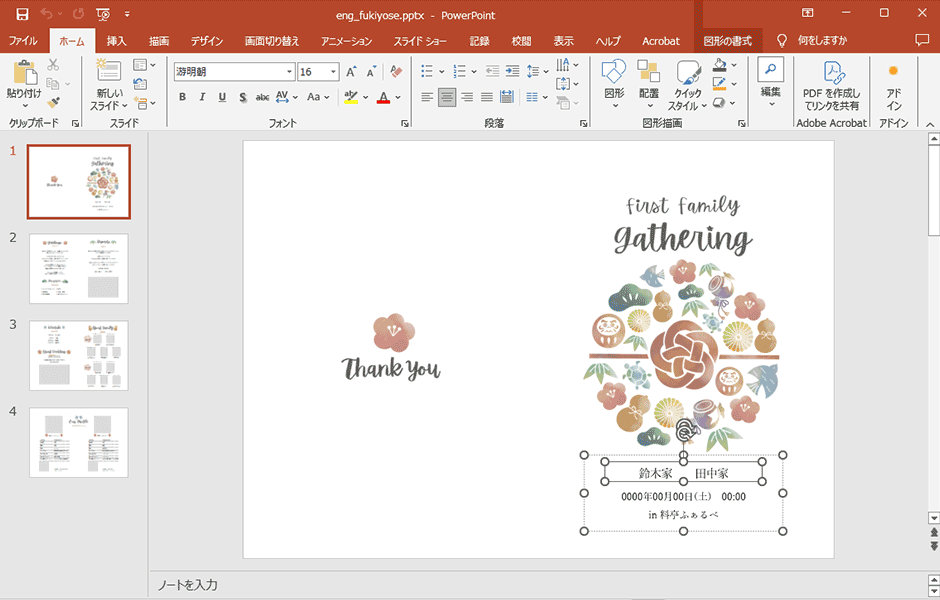Screen dimensions: 940x600
Task: Click the Save icon in title bar
Action: [22, 13]
